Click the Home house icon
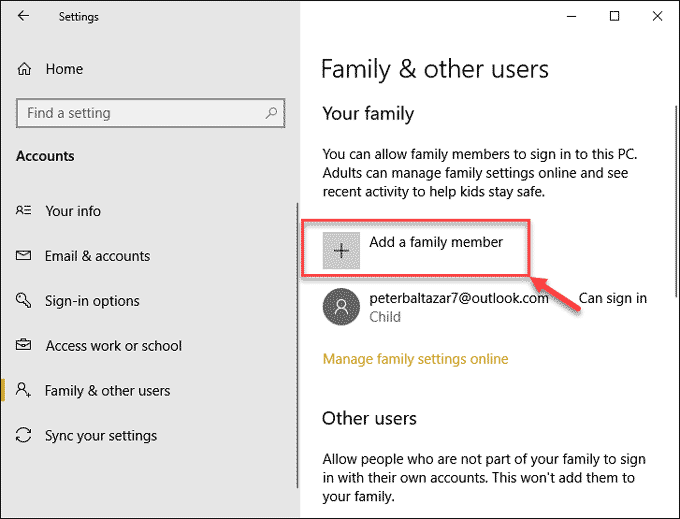 24,69
